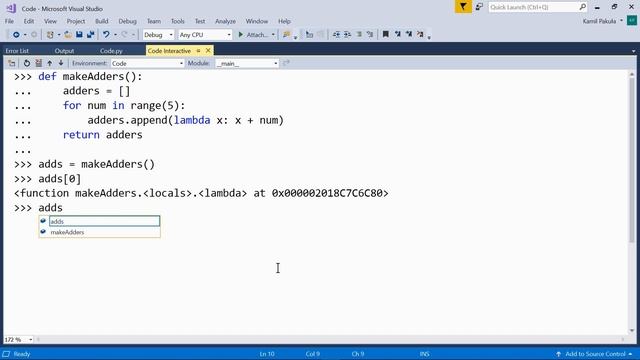Open the Debug menu
Screen dimensions: 640x360
tap(127, 21)
